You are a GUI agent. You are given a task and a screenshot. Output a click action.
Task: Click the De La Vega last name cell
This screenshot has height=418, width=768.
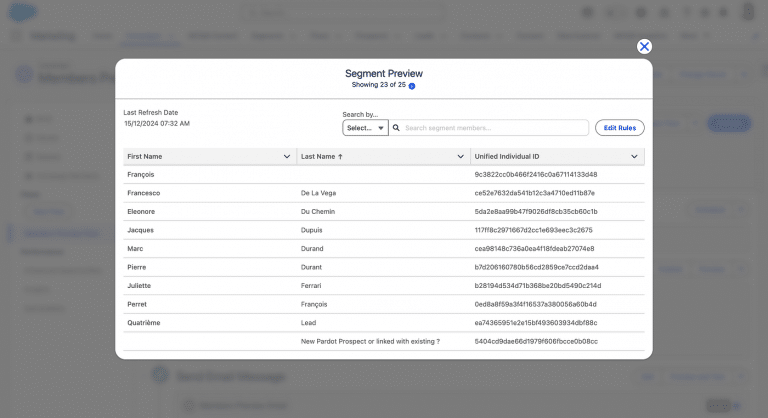[318, 193]
